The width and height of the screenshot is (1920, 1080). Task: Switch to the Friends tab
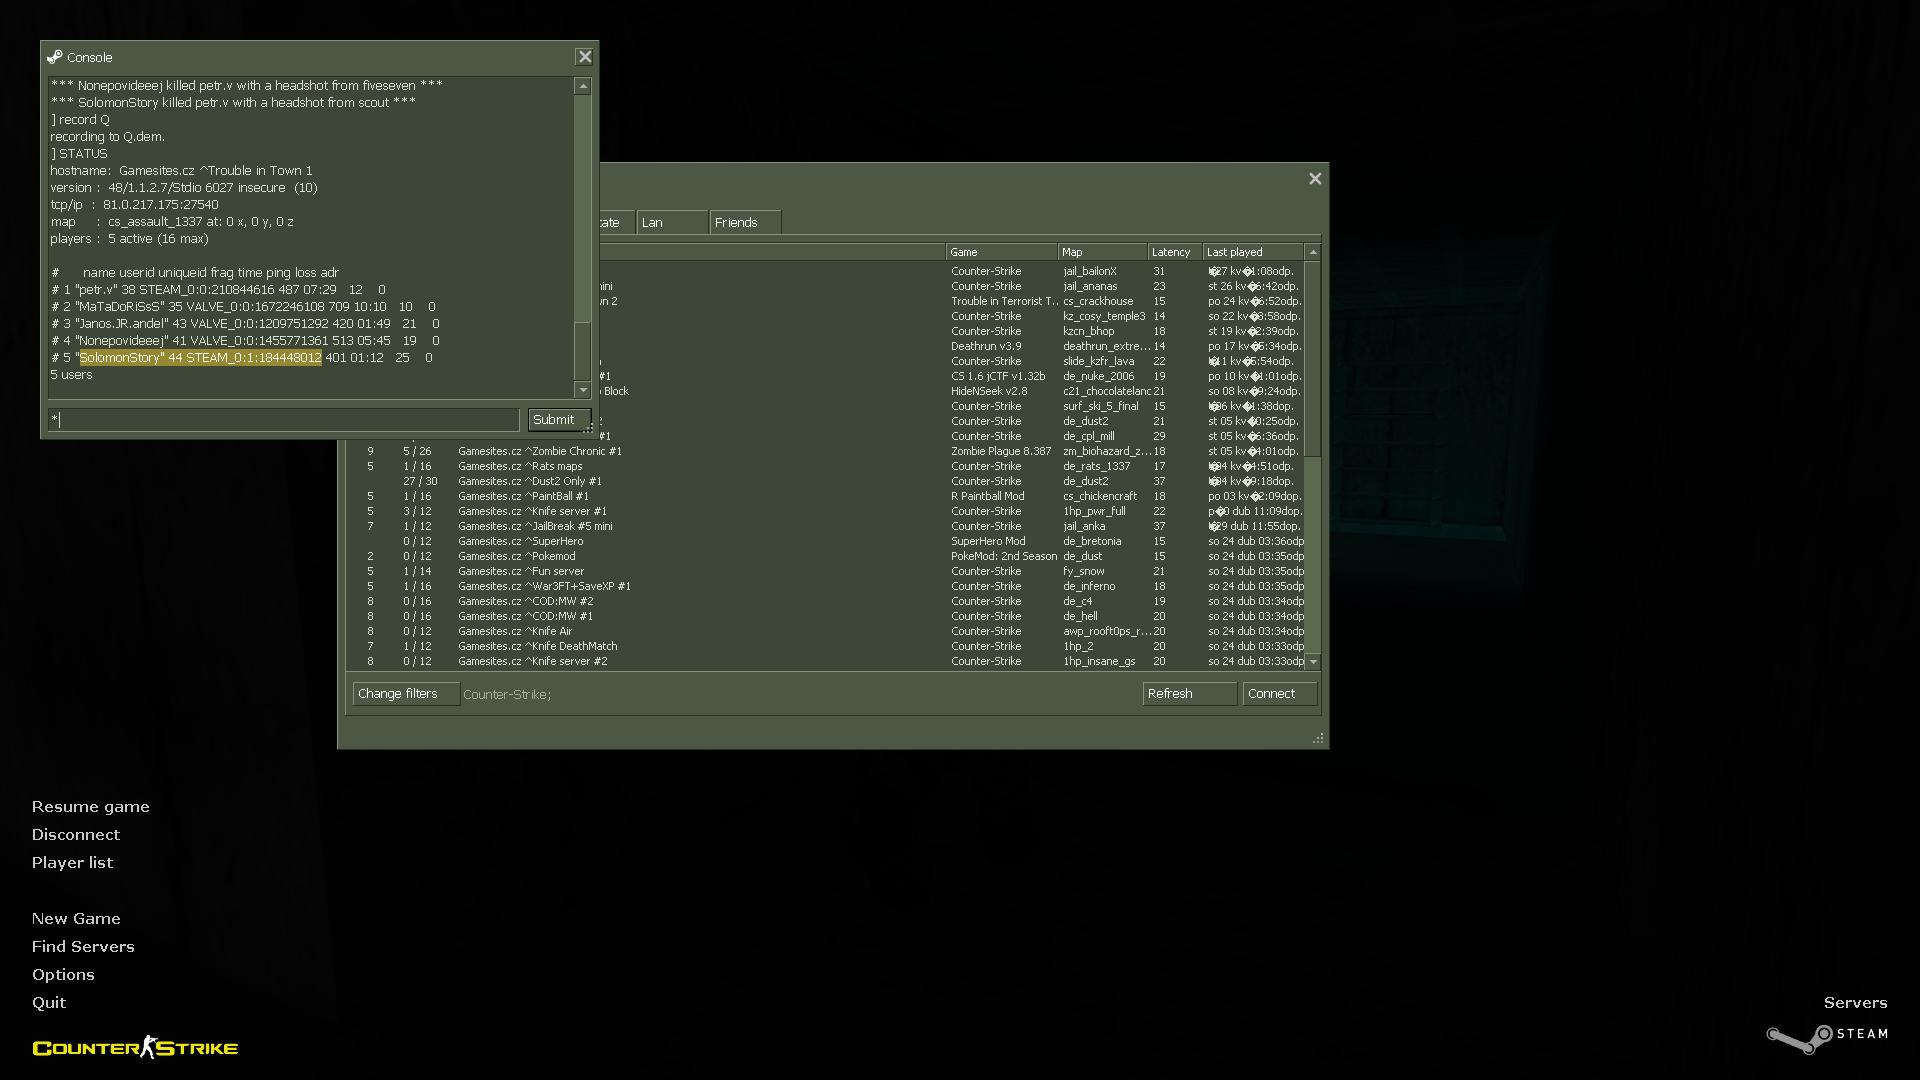[744, 222]
